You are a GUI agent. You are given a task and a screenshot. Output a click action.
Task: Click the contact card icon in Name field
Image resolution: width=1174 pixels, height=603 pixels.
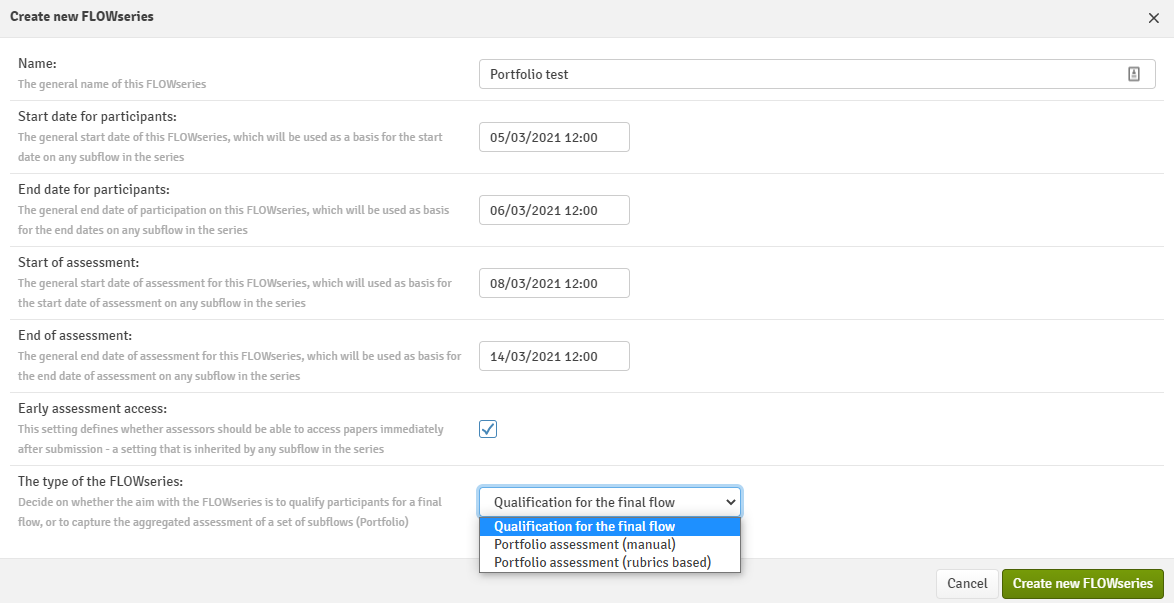click(1134, 74)
